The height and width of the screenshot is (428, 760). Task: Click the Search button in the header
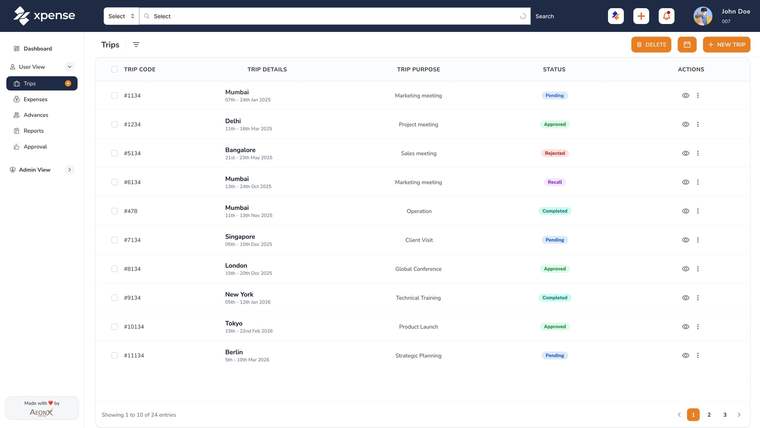pos(545,16)
